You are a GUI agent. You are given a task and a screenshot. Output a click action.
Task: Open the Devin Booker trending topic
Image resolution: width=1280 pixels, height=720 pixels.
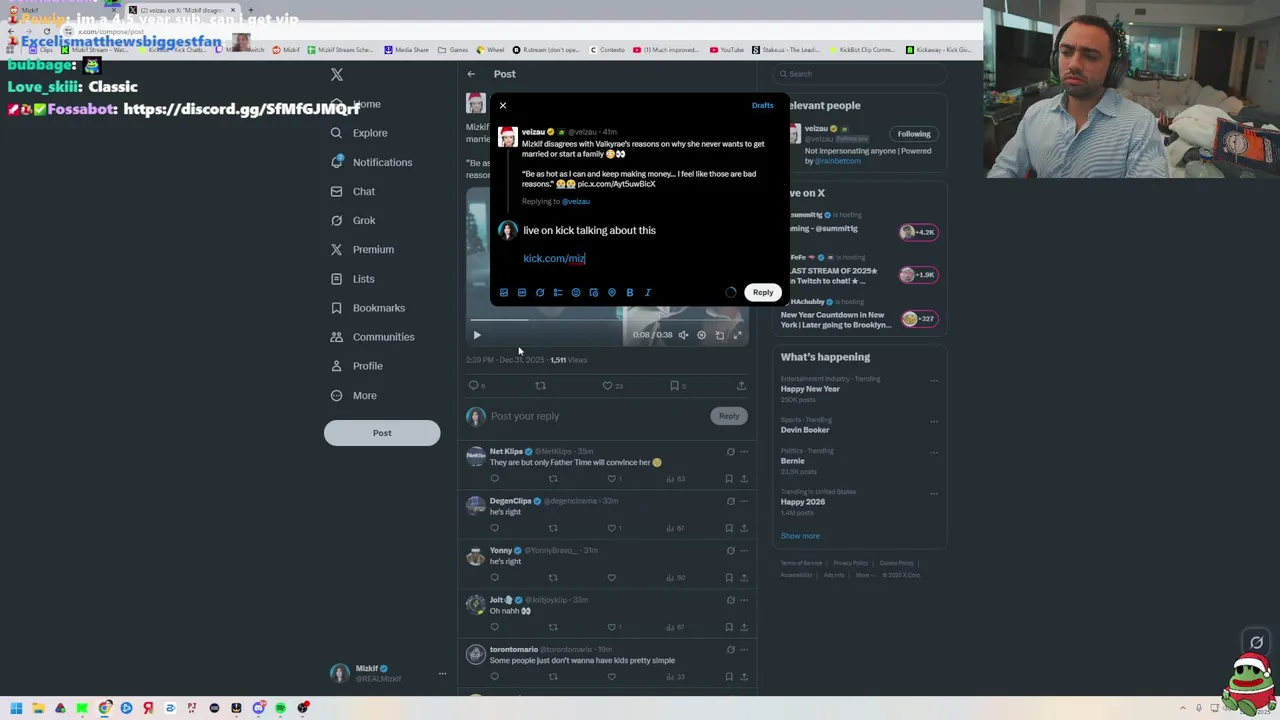(805, 430)
